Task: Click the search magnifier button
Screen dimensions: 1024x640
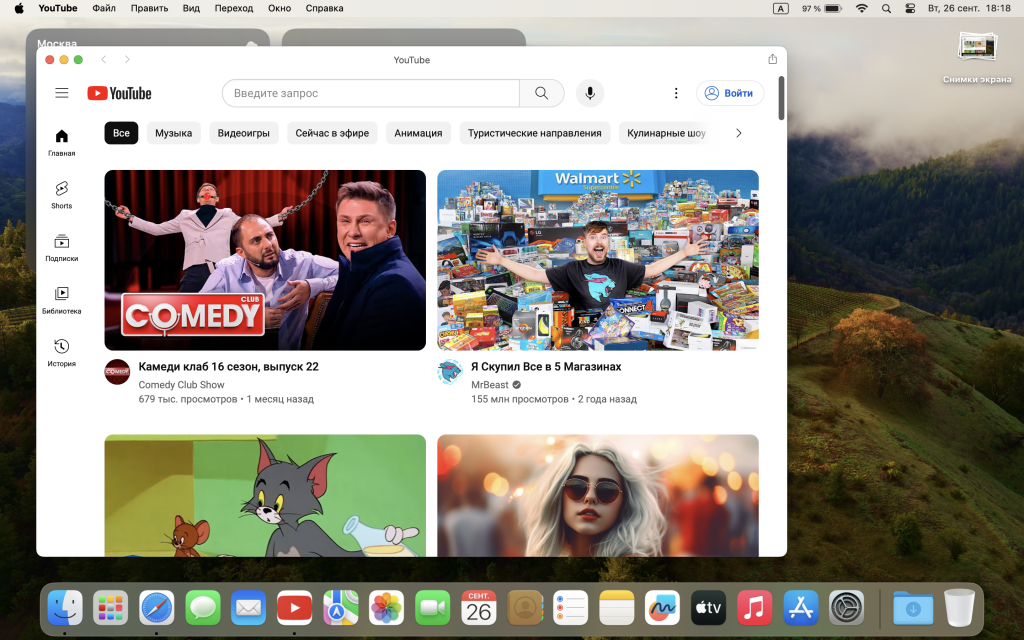Action: pos(541,93)
